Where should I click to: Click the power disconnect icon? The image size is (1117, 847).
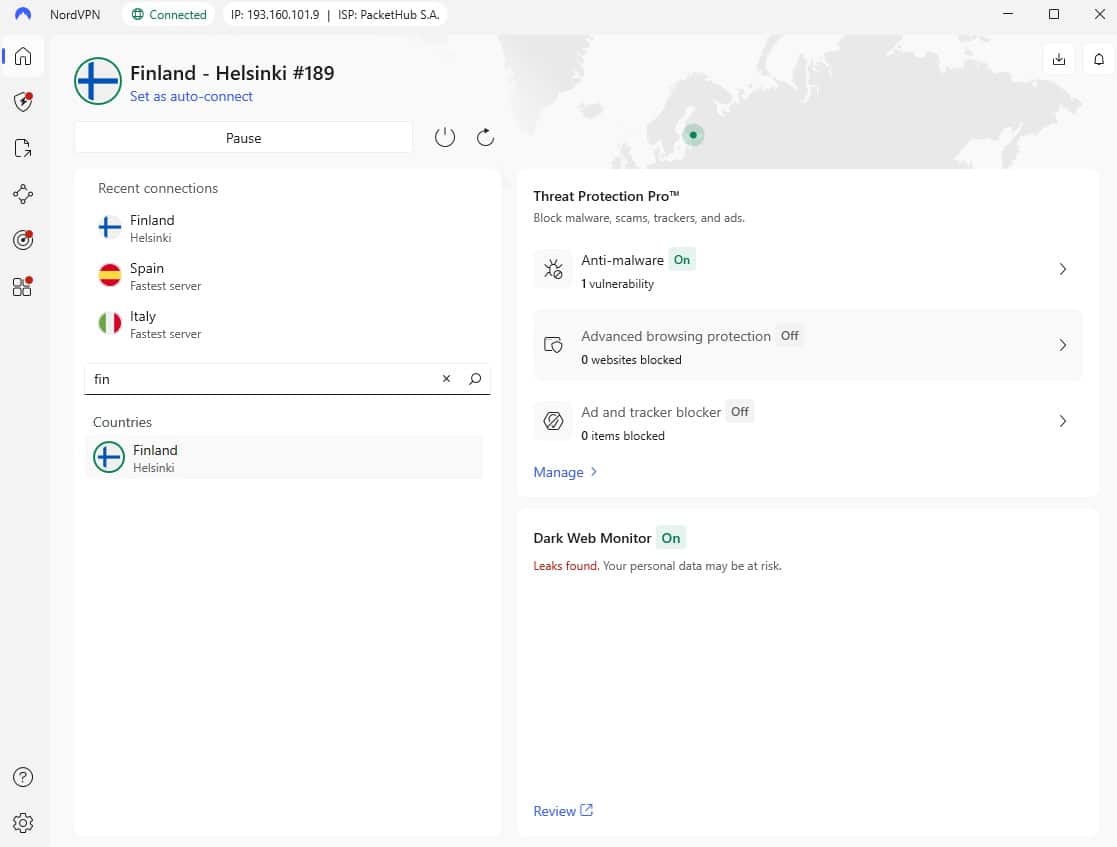445,138
